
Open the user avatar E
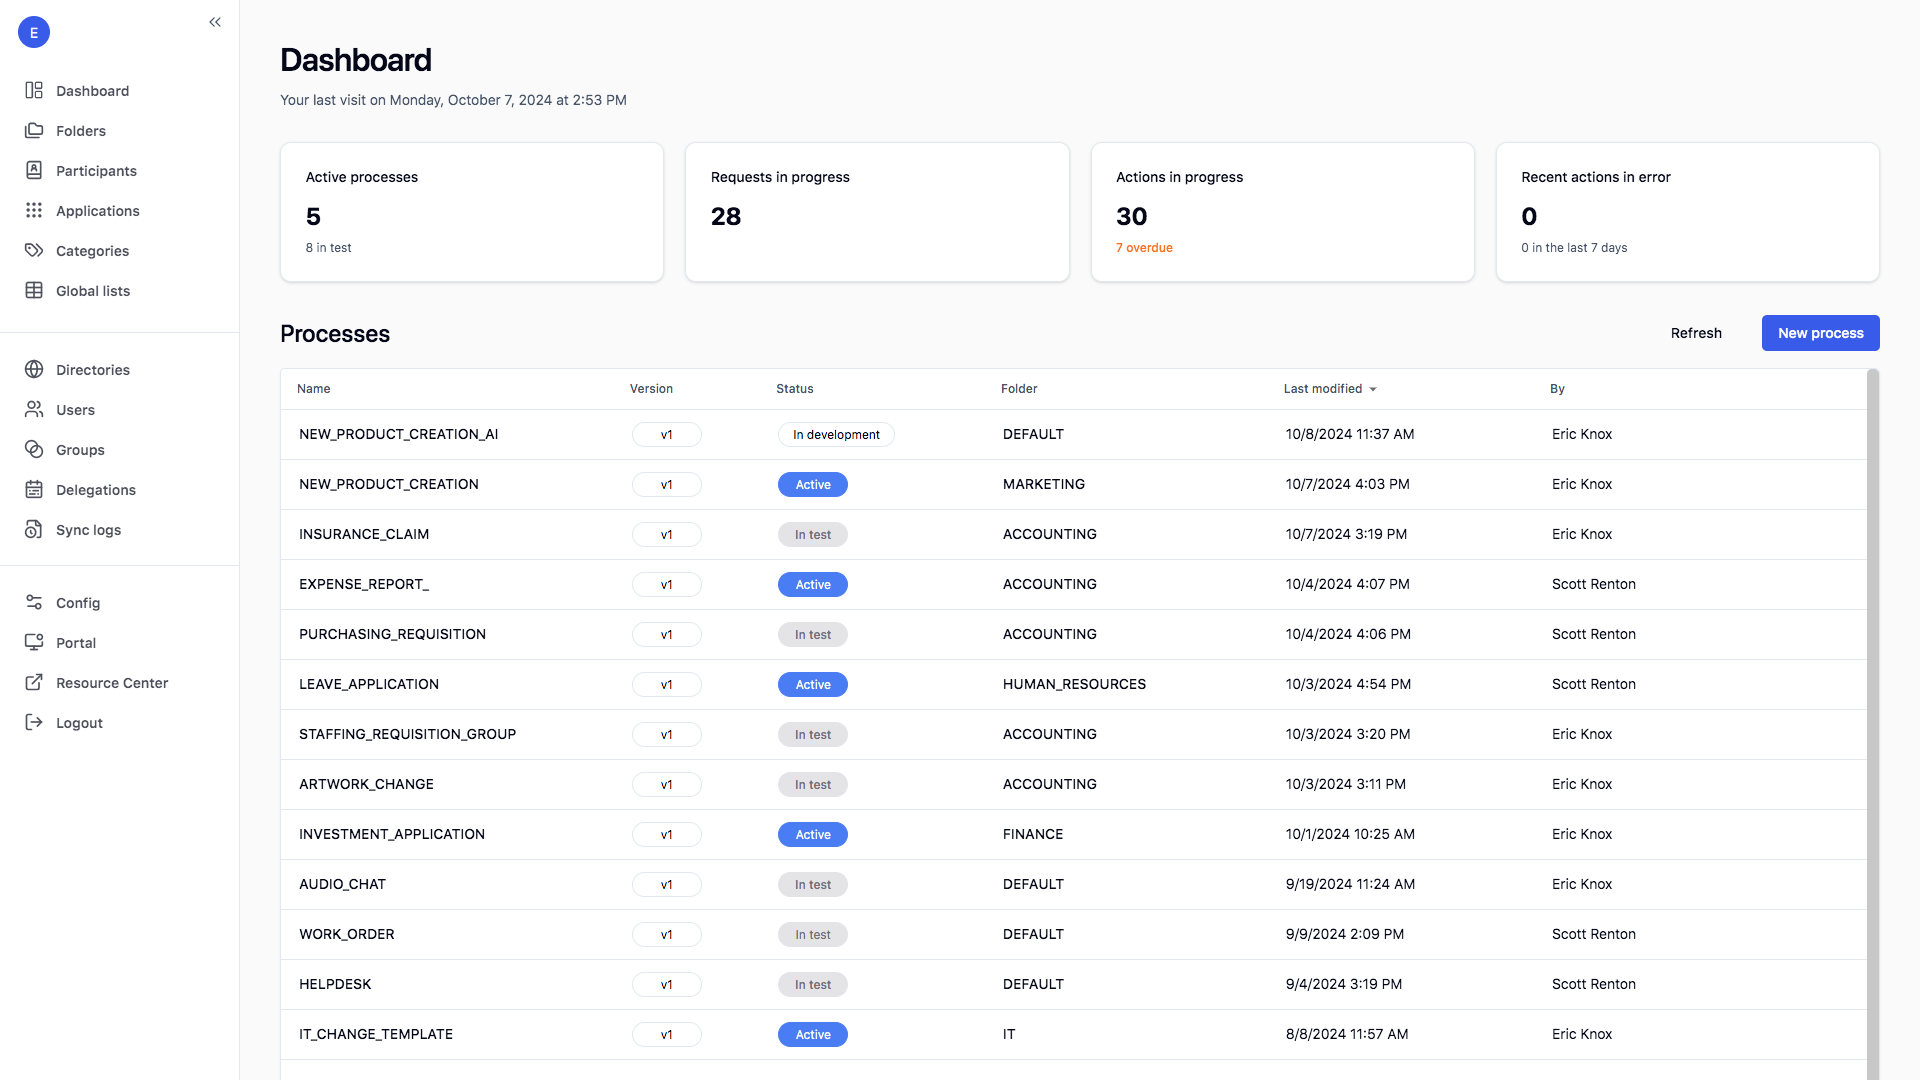(x=34, y=32)
